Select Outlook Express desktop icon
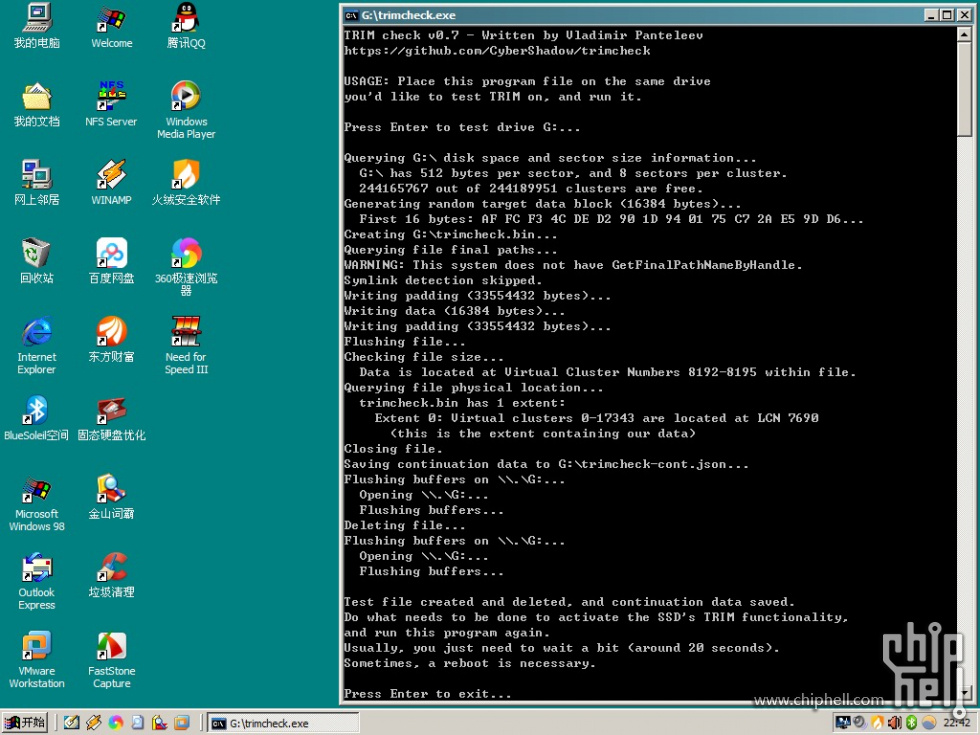This screenshot has height=735, width=980. click(x=37, y=581)
